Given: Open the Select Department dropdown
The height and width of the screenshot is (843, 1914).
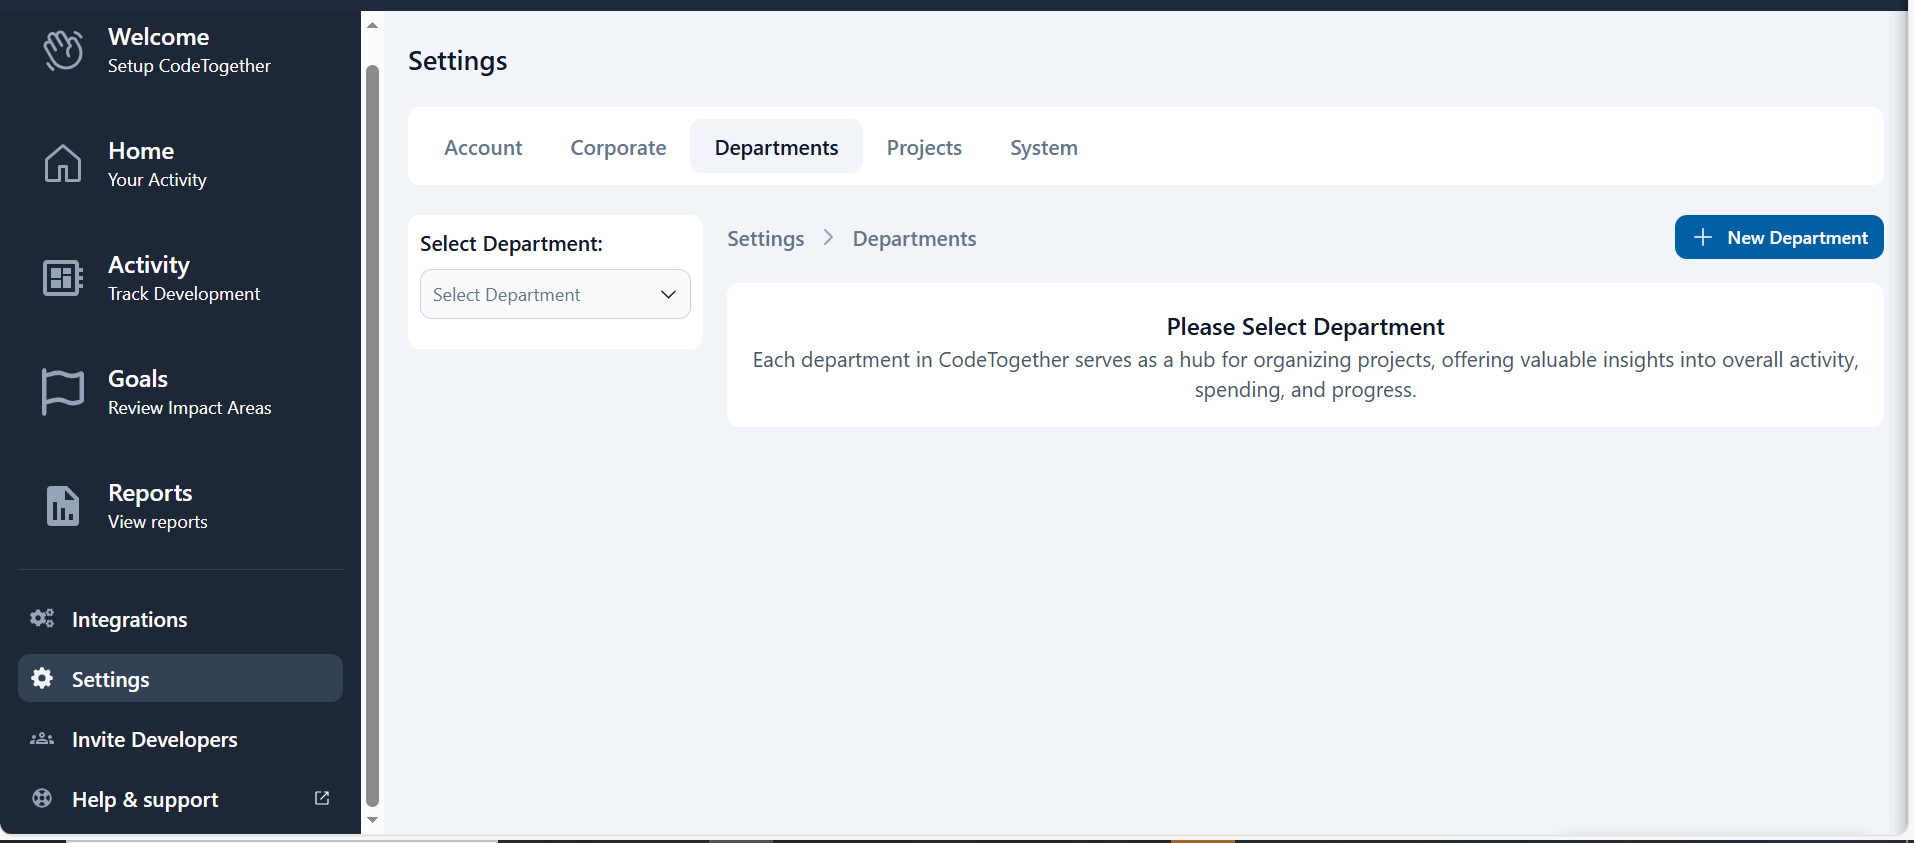Looking at the screenshot, I should point(540,294).
